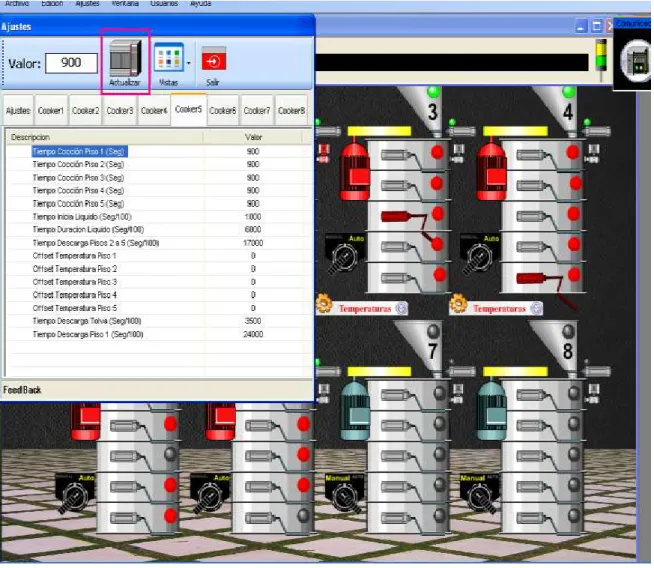Image resolution: width=654 pixels, height=568 pixels.
Task: Expand the Vistas dropdown arrow
Action: (189, 63)
